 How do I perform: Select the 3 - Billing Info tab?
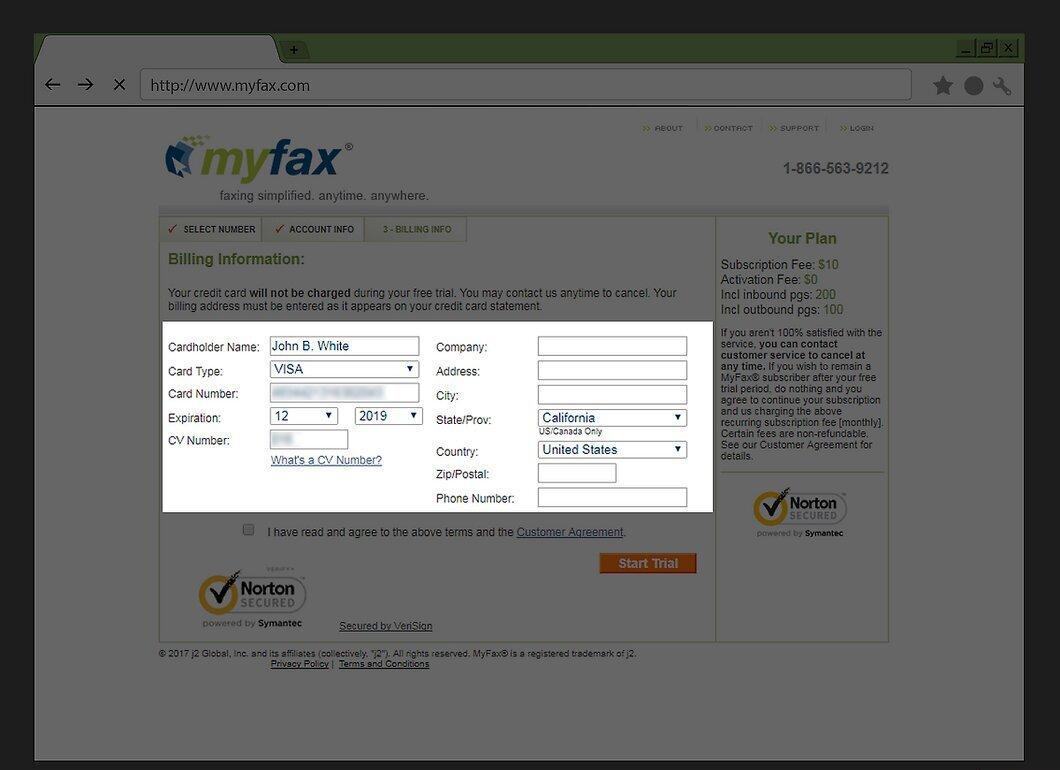tap(416, 229)
